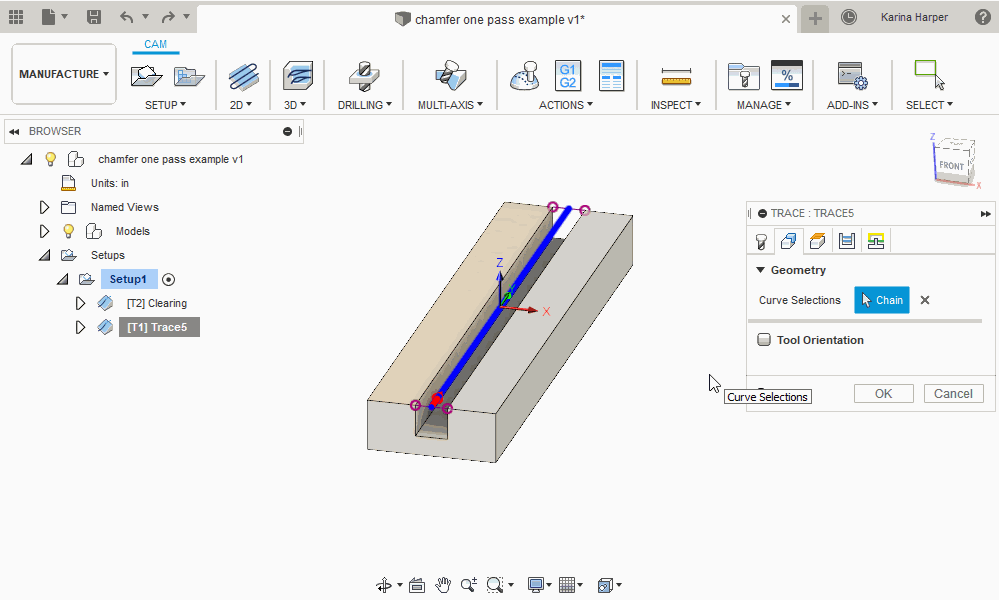Undo the last action

click(x=127, y=17)
